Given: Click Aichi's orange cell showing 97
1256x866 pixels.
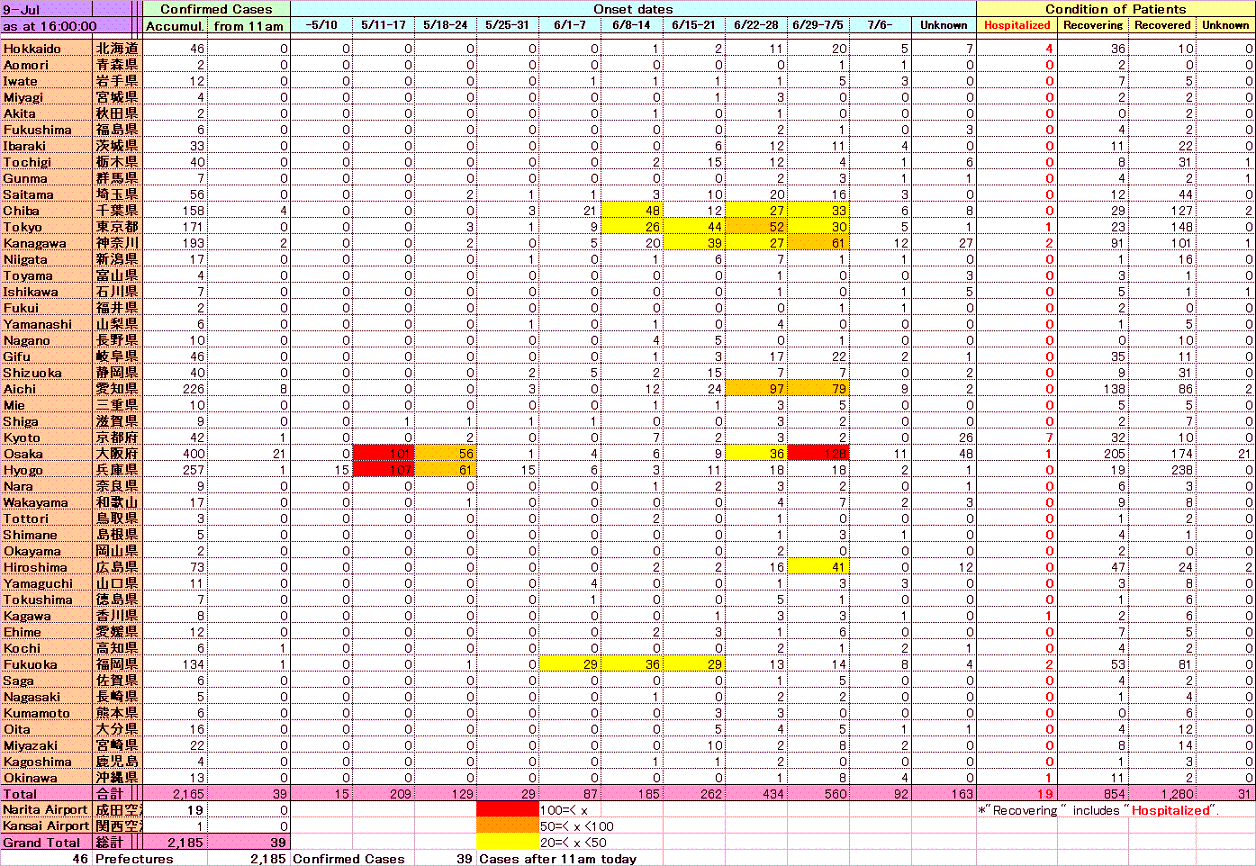Looking at the screenshot, I should [756, 389].
